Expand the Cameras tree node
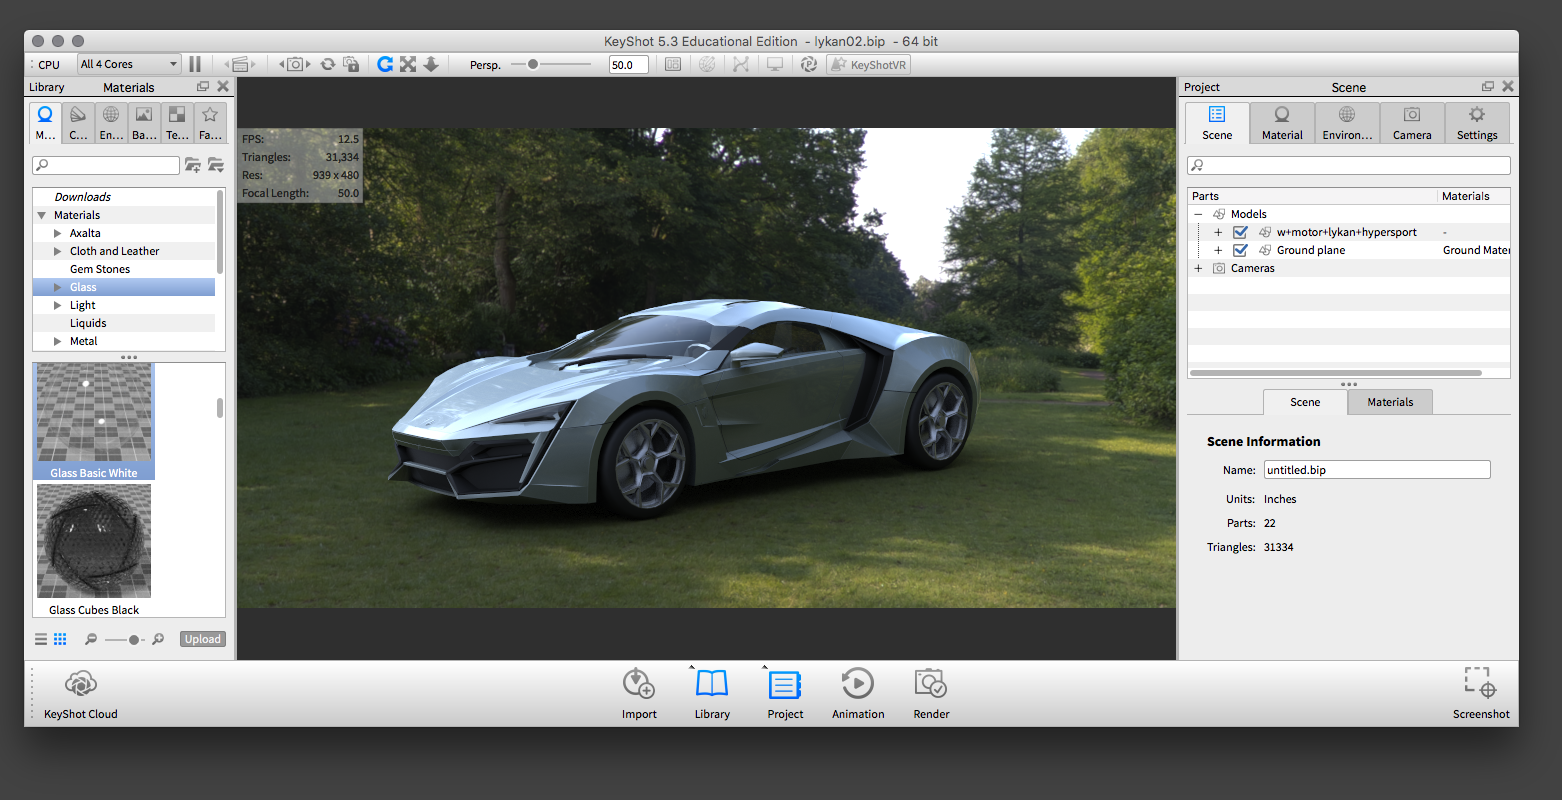This screenshot has height=800, width=1562. click(1198, 268)
